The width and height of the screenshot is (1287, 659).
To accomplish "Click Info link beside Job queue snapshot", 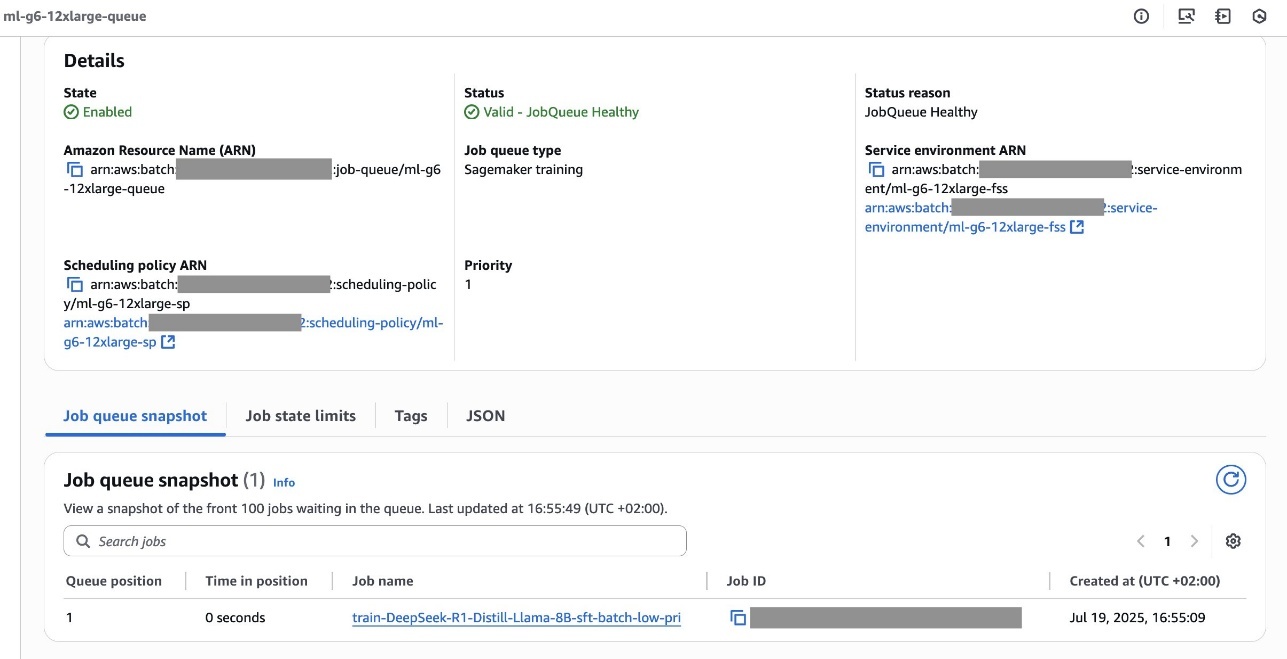I will coord(284,482).
